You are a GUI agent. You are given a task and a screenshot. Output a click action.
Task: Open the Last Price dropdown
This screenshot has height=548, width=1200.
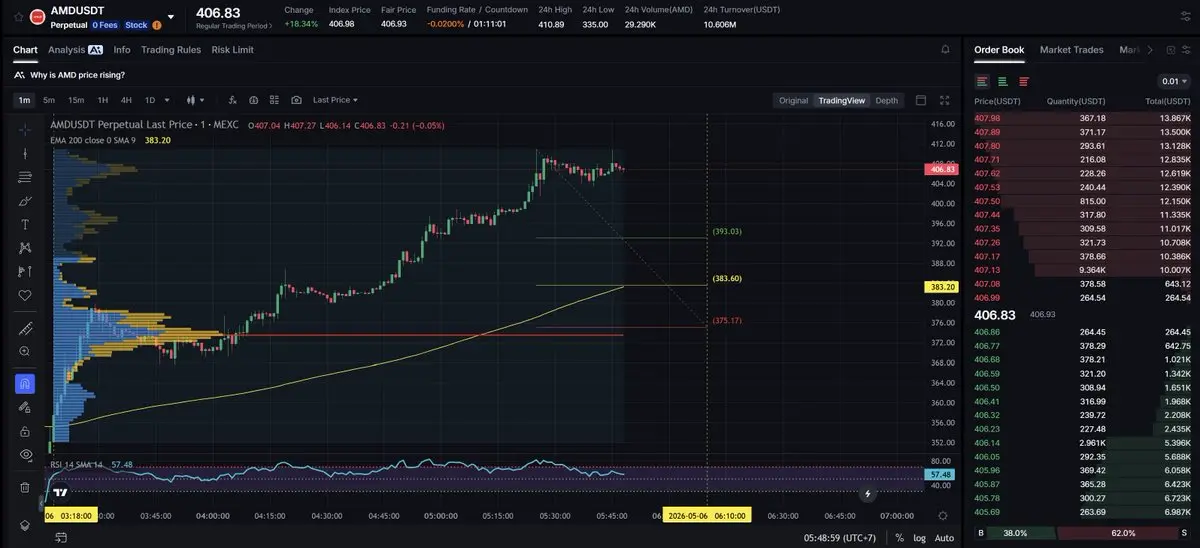[335, 100]
